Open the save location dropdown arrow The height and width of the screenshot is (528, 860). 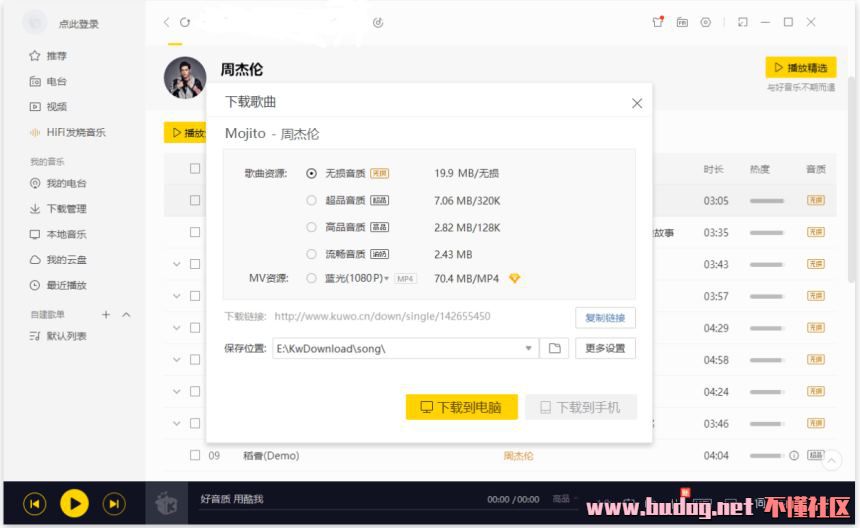click(x=528, y=348)
